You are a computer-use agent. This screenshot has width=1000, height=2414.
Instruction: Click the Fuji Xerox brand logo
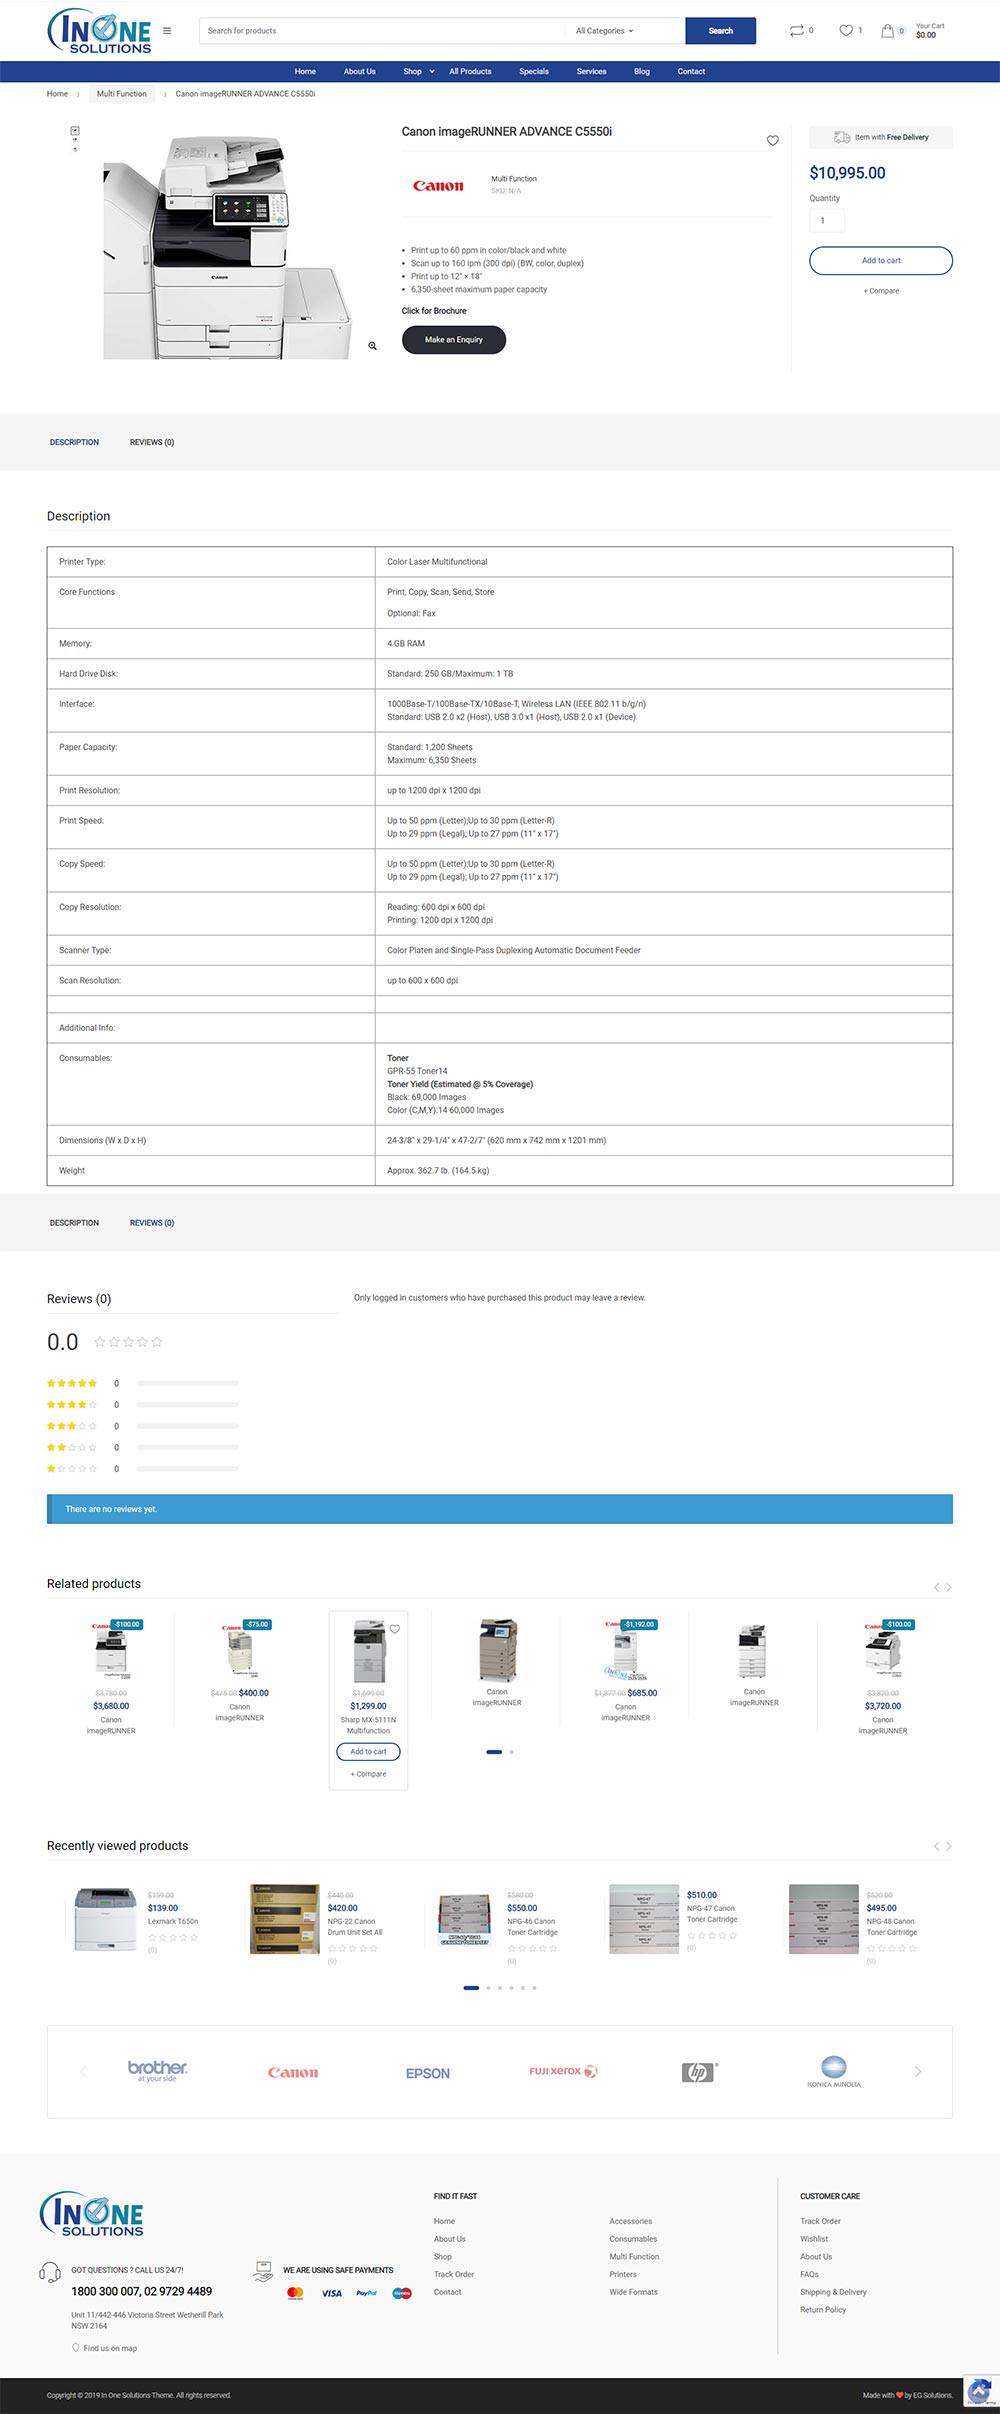point(563,2071)
